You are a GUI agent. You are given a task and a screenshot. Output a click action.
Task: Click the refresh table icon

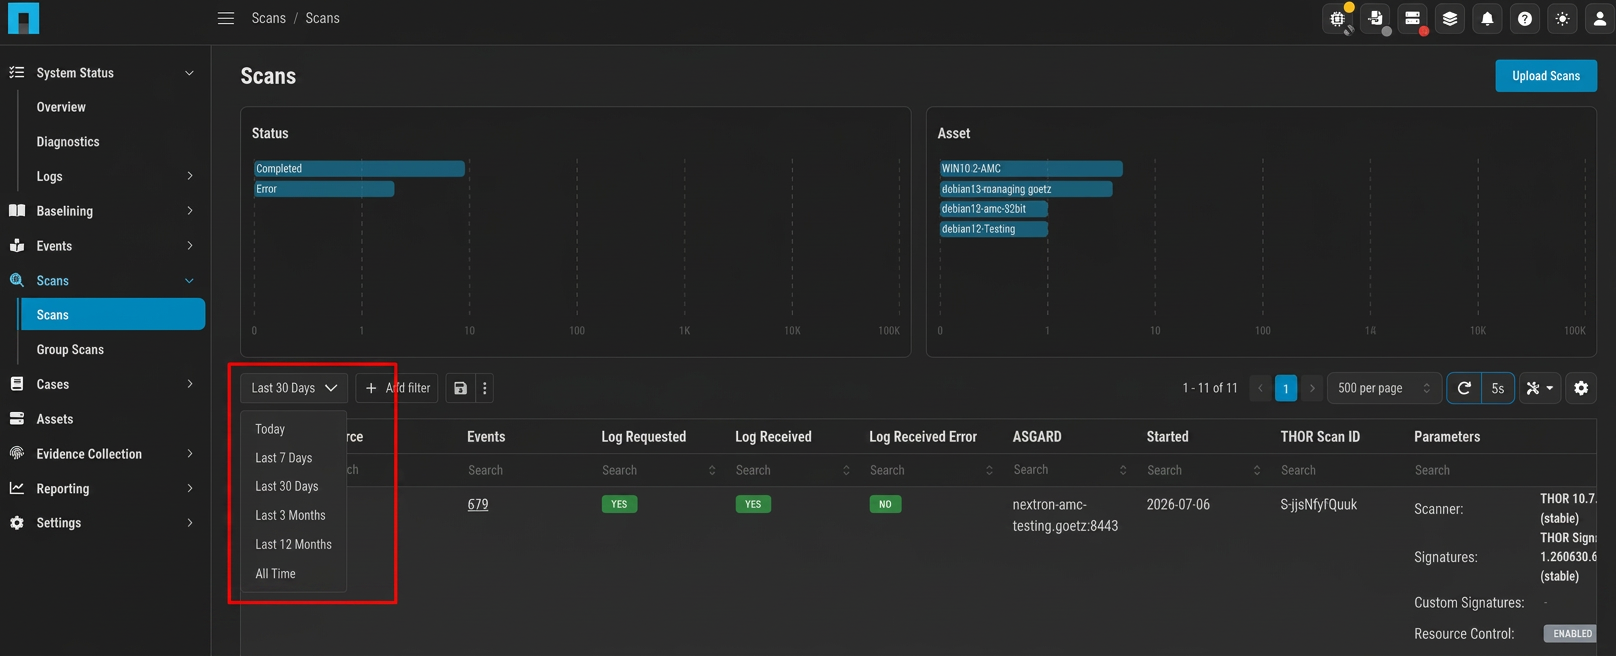click(1464, 388)
